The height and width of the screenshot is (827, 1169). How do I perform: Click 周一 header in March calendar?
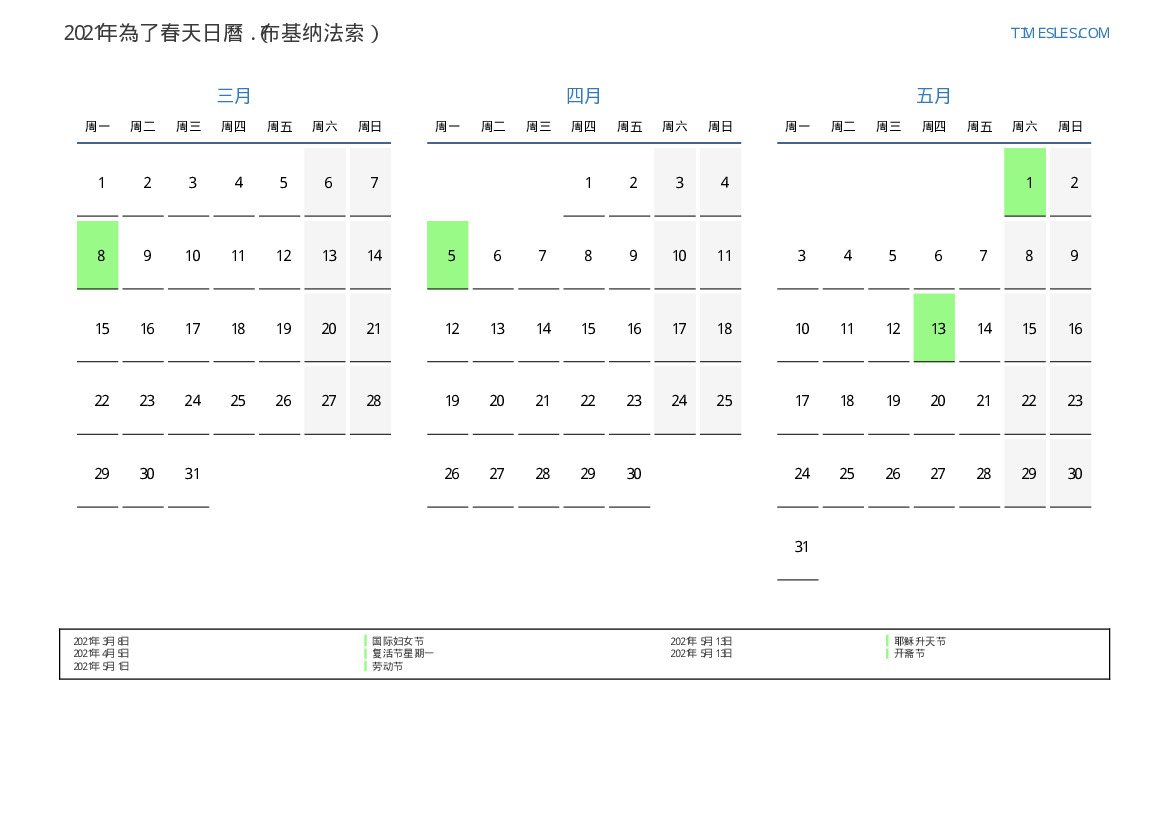click(x=98, y=127)
